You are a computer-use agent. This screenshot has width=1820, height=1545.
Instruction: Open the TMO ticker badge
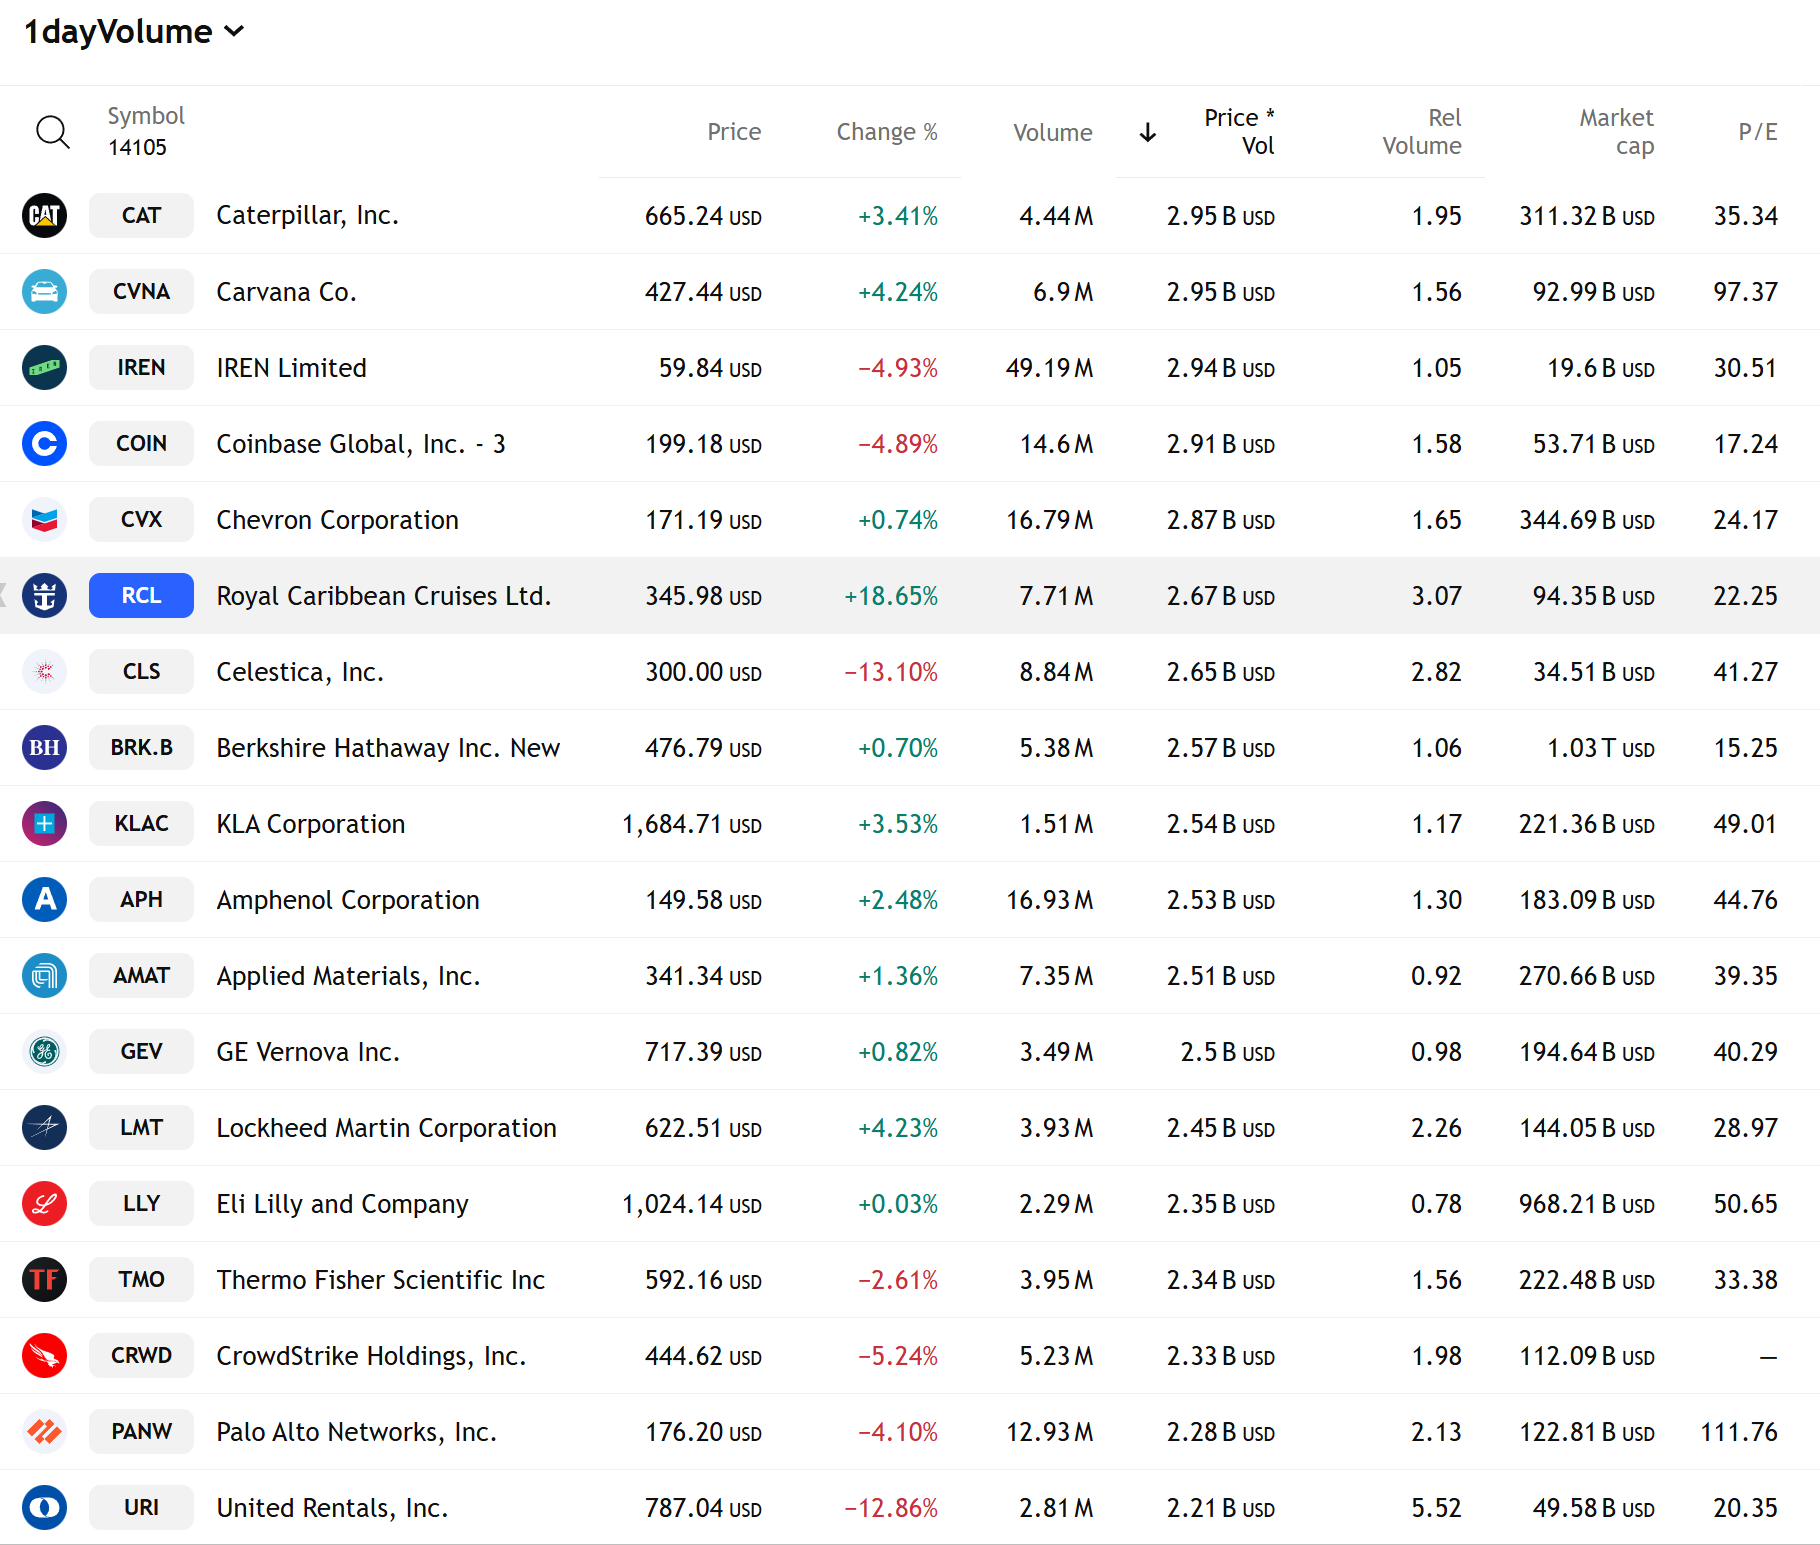(141, 1279)
